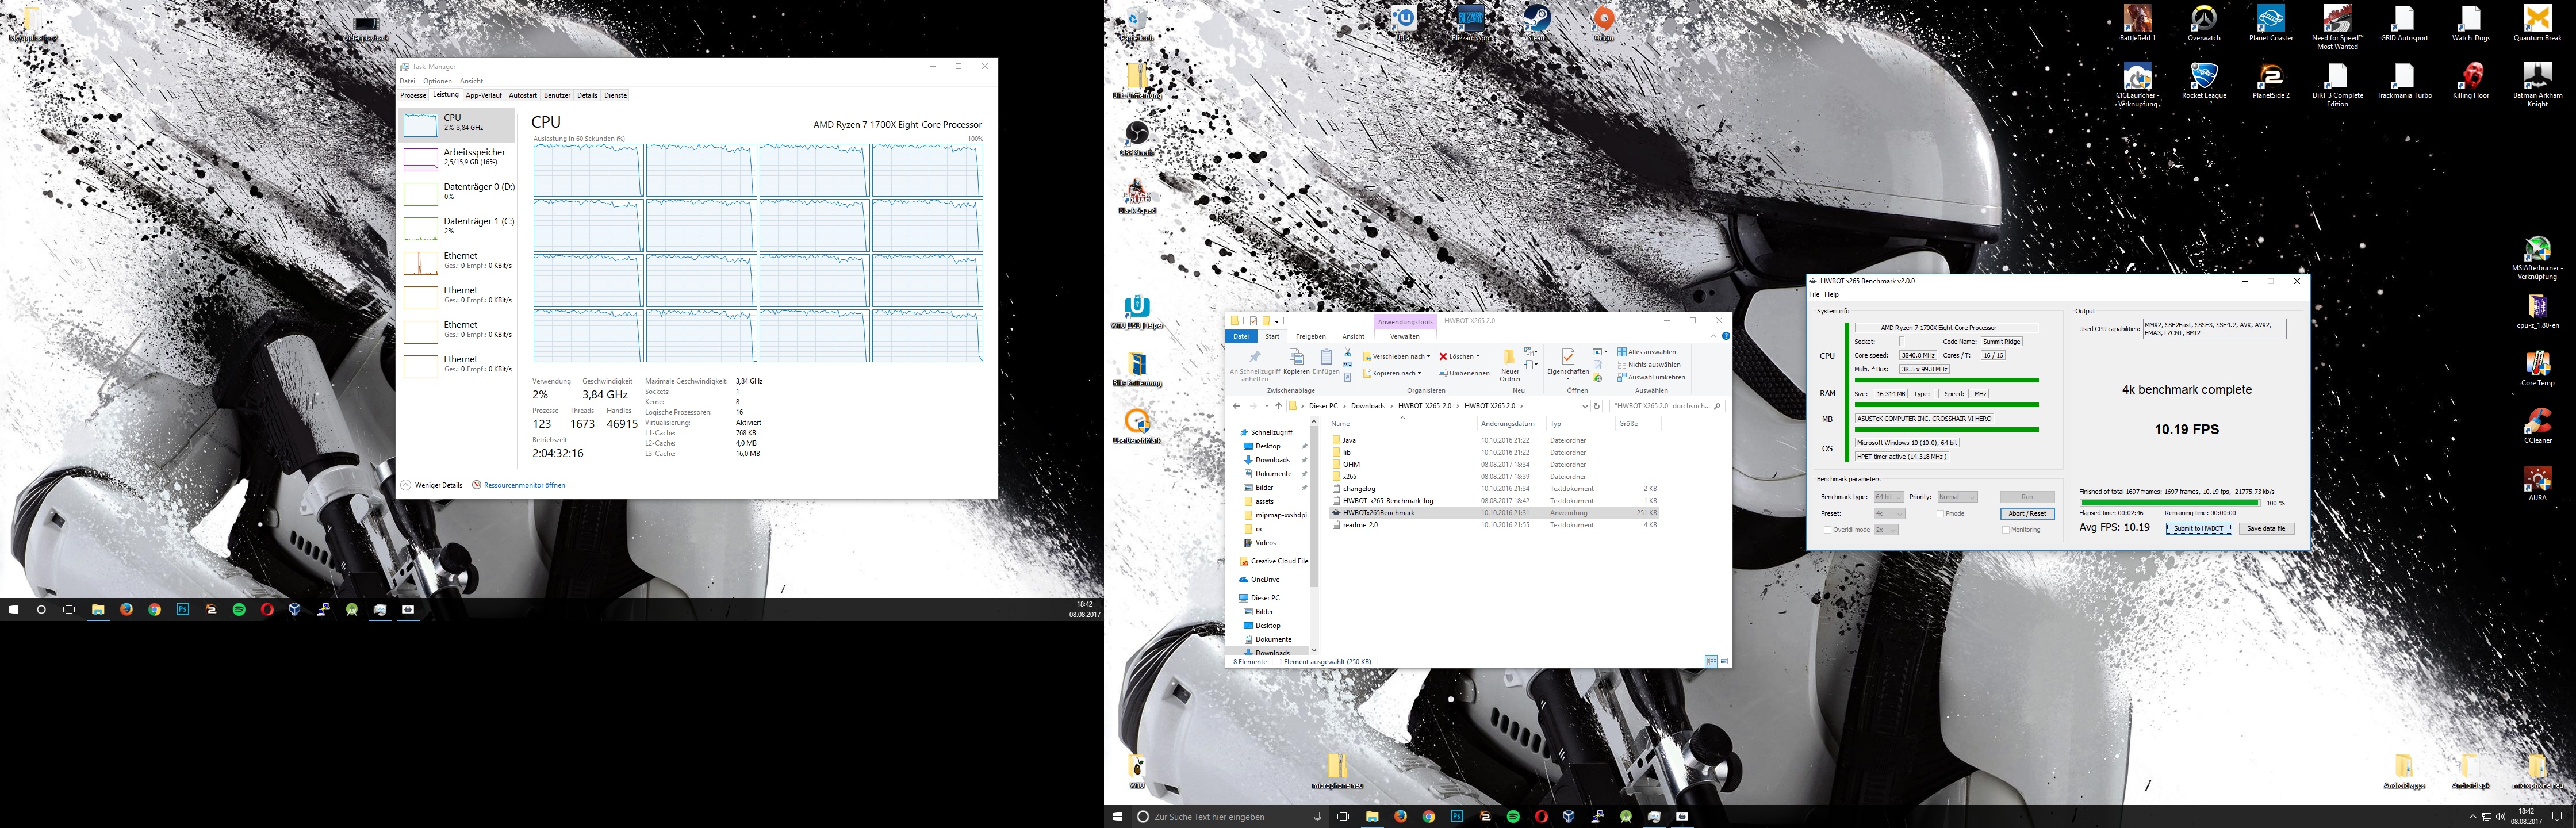Switch to App-Verlauf tab in Task-Manager
The image size is (2576, 828).
click(484, 96)
